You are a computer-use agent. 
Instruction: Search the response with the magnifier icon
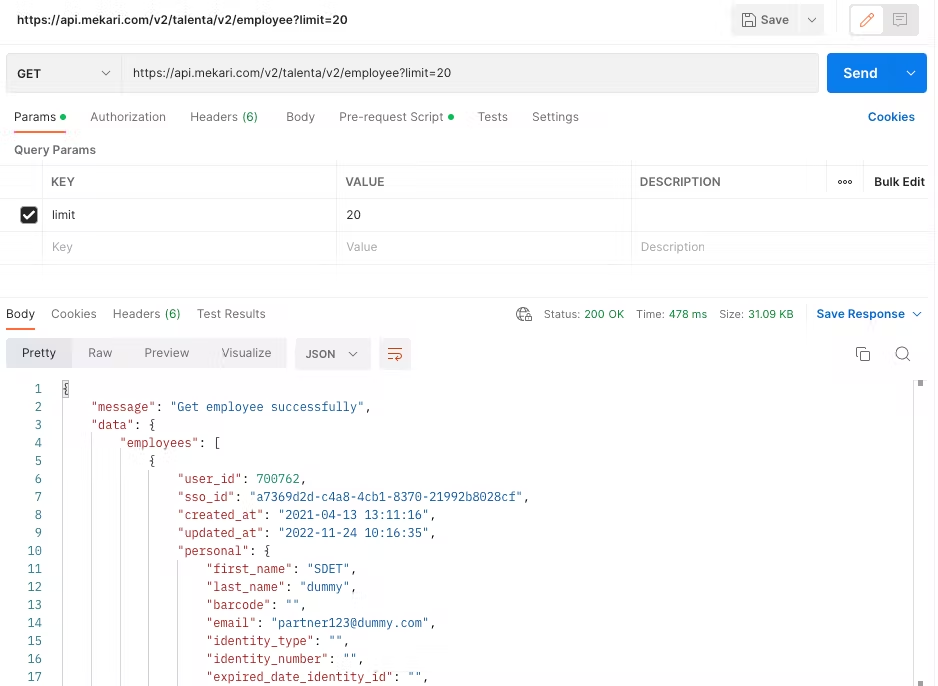click(903, 354)
